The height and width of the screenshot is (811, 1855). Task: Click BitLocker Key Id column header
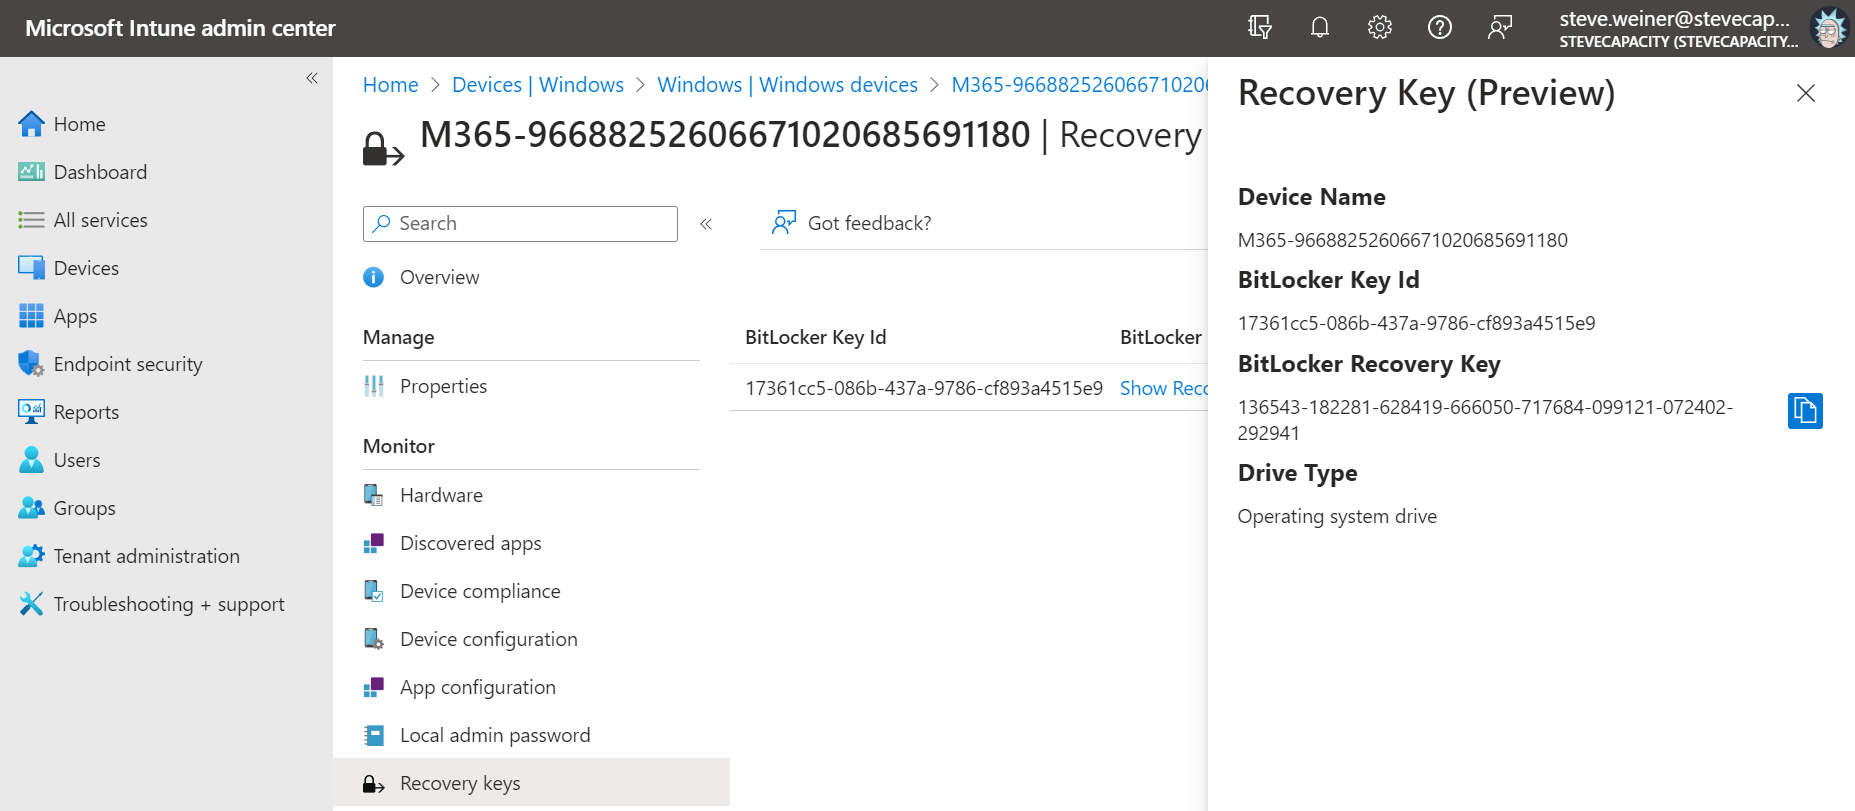coord(815,337)
